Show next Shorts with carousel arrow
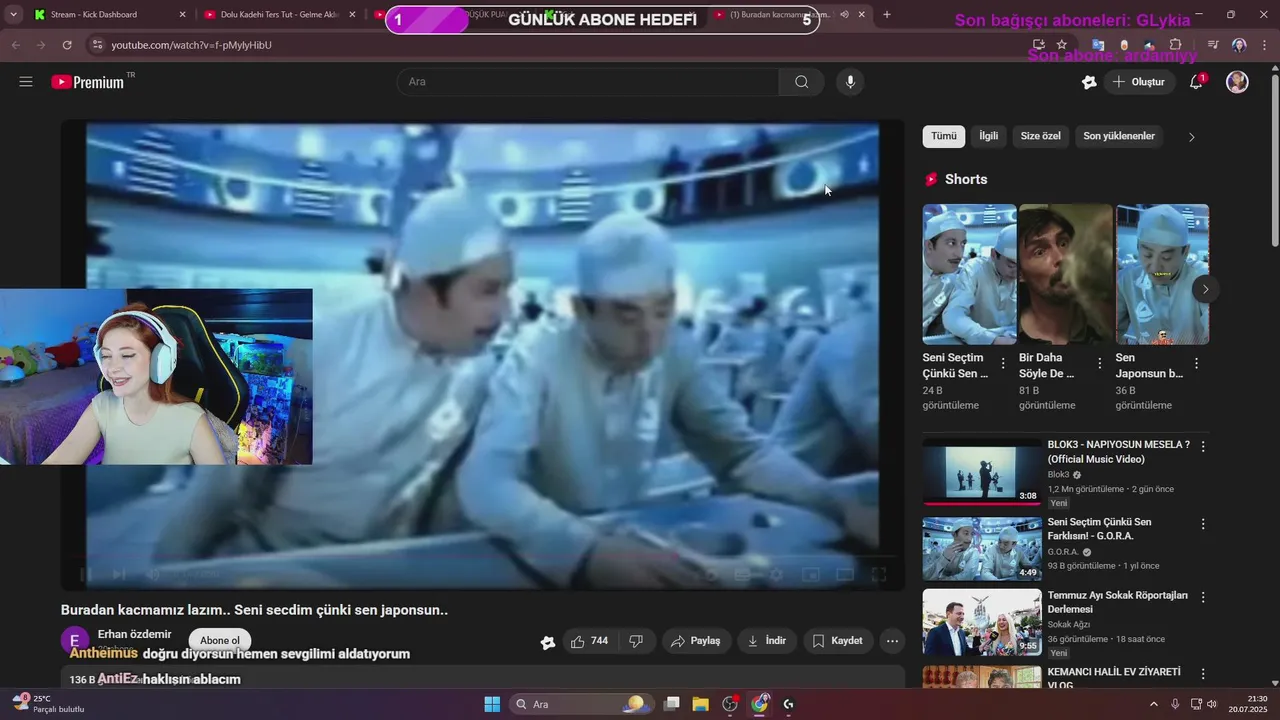The image size is (1280, 720). click(1205, 289)
